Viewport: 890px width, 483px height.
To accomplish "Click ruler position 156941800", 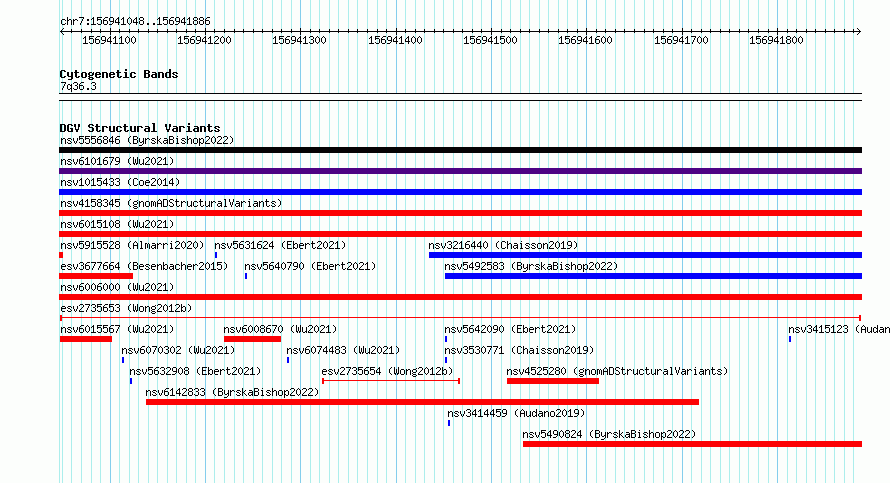I will (776, 40).
